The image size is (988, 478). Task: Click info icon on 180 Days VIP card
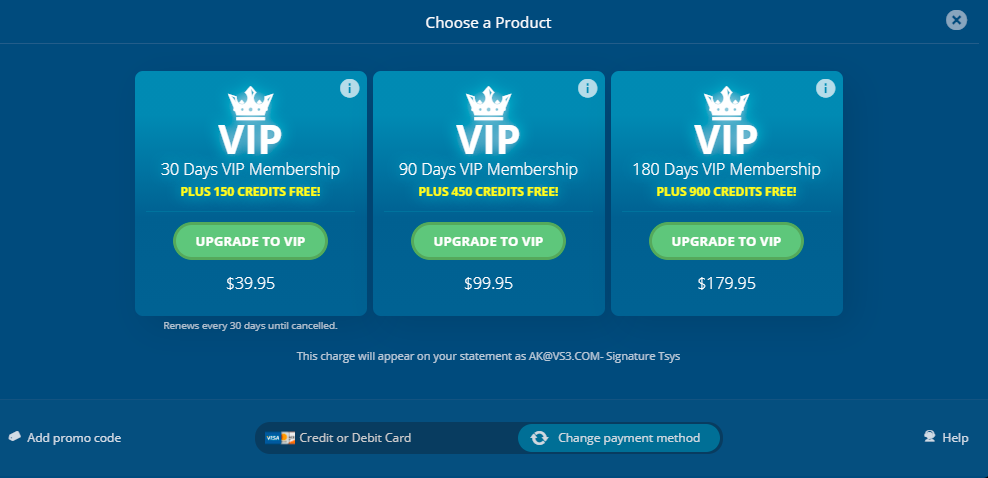click(825, 88)
